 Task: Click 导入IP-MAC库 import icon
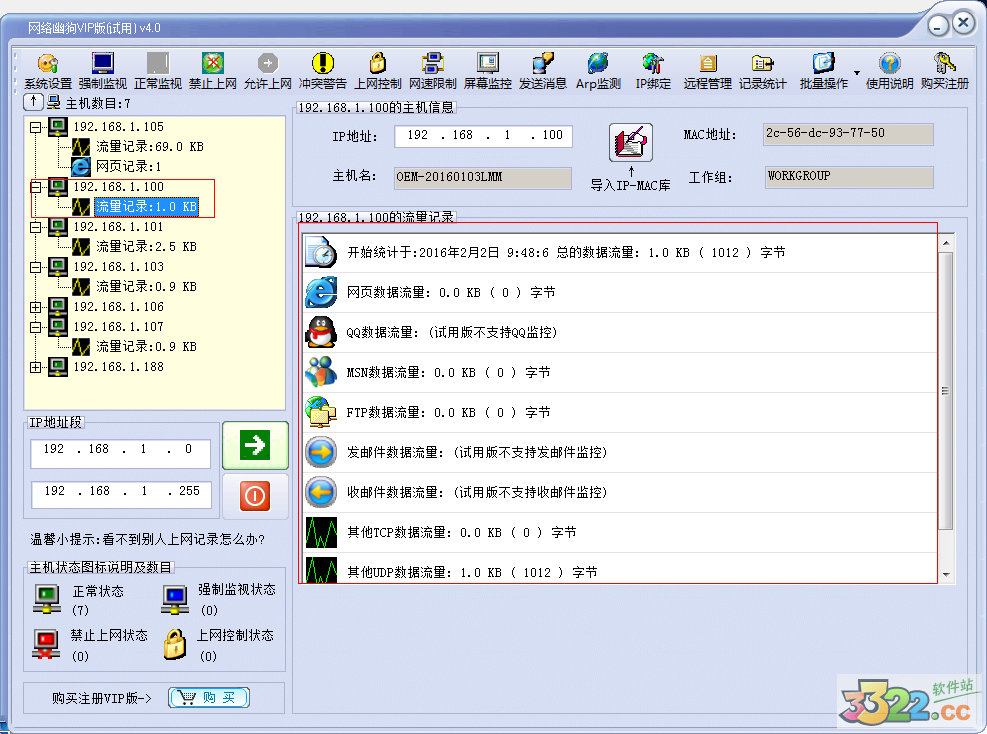tap(631, 142)
